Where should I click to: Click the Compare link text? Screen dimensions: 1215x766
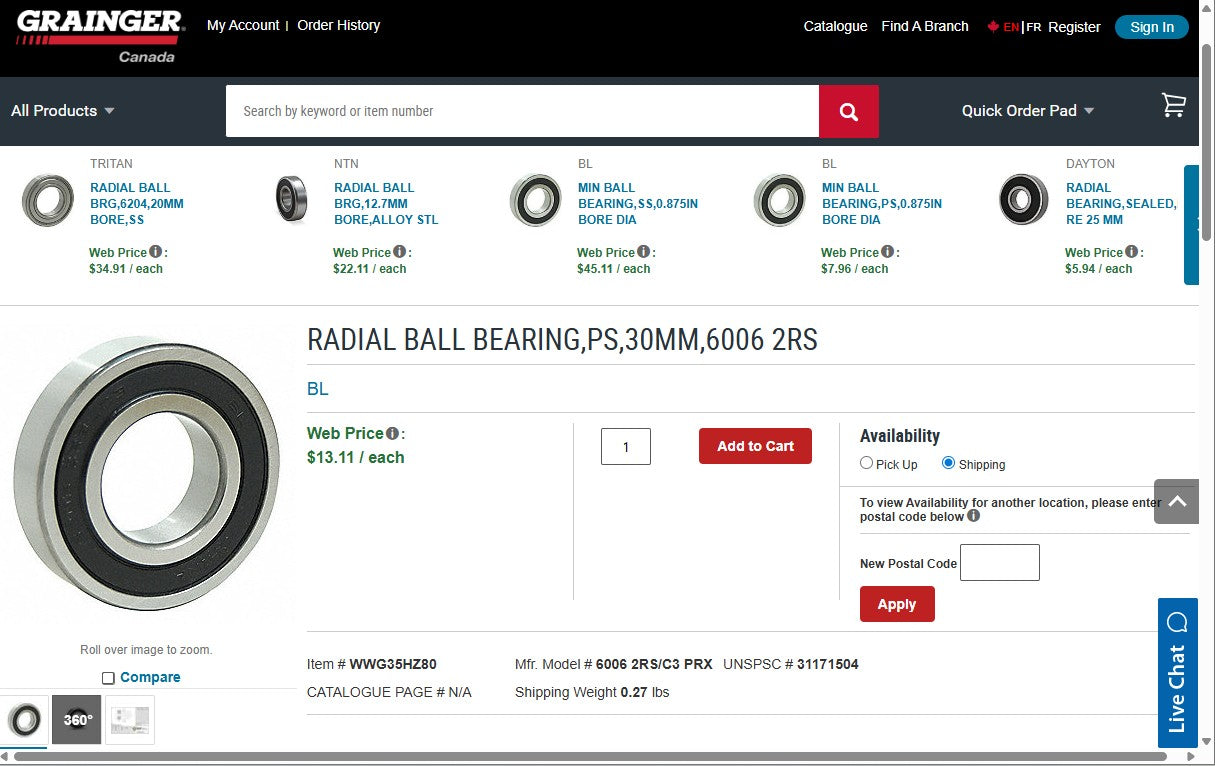tap(150, 677)
